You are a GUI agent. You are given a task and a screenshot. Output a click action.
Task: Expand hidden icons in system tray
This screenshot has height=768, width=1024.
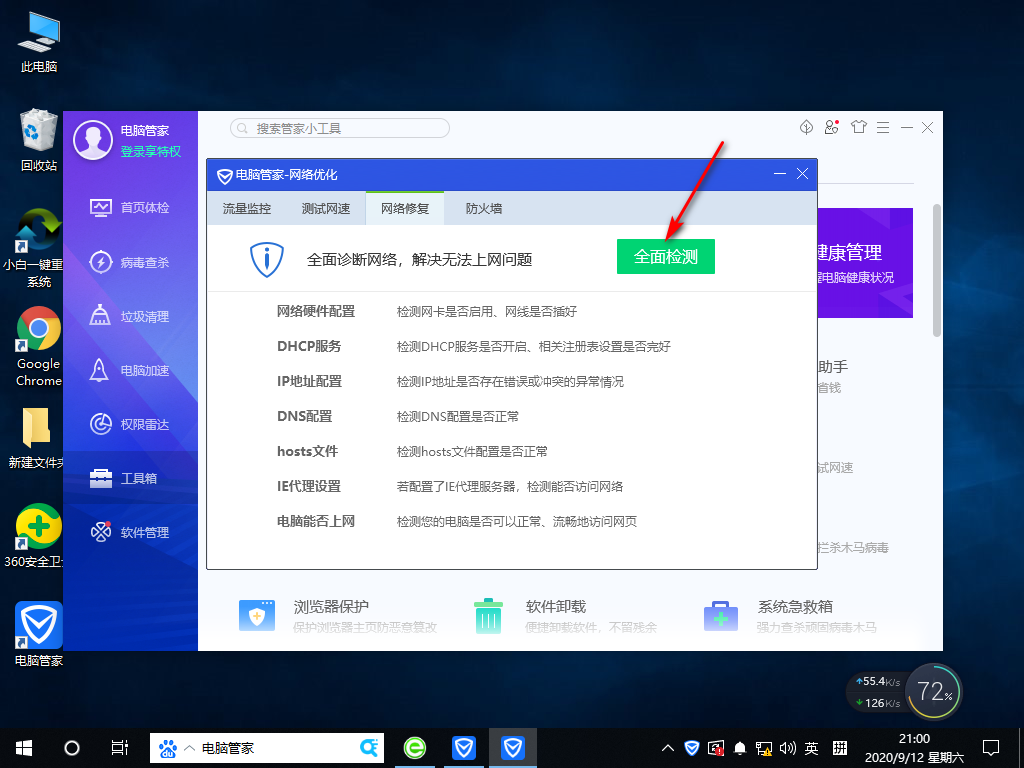pos(667,747)
